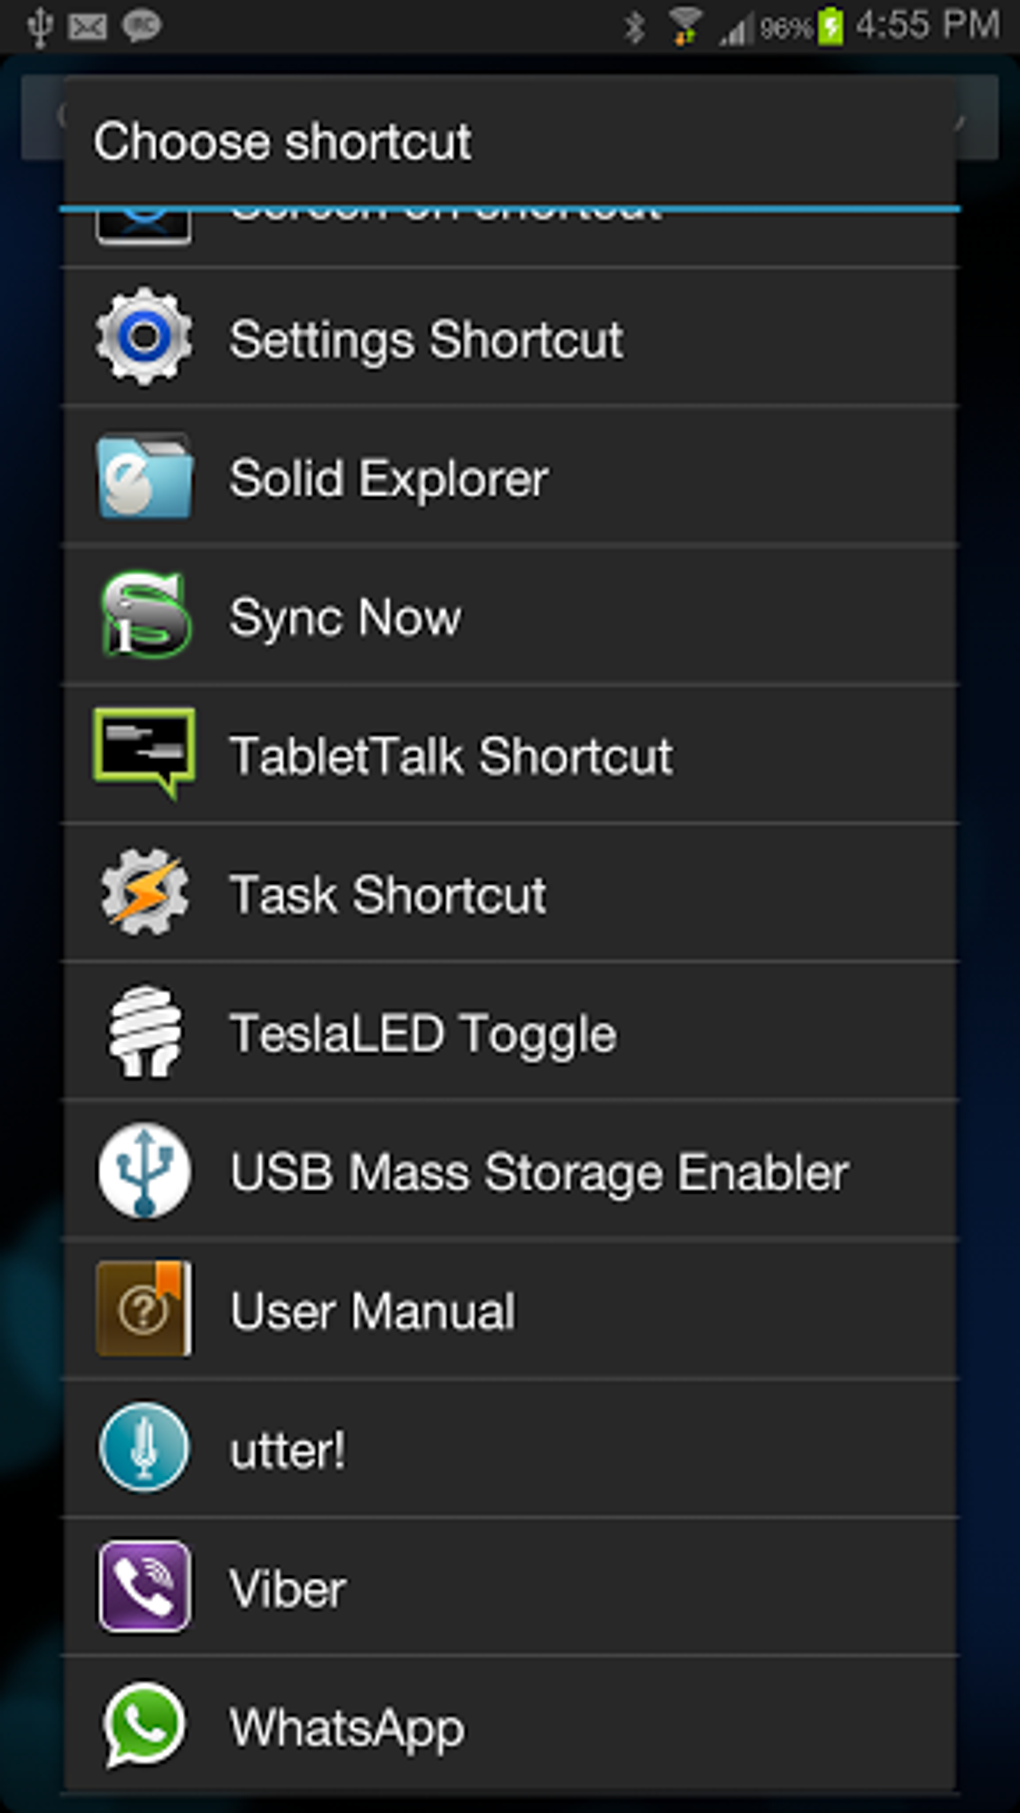Pick the USB Mass Storage Enabler label
The image size is (1020, 1813).
coord(539,1173)
